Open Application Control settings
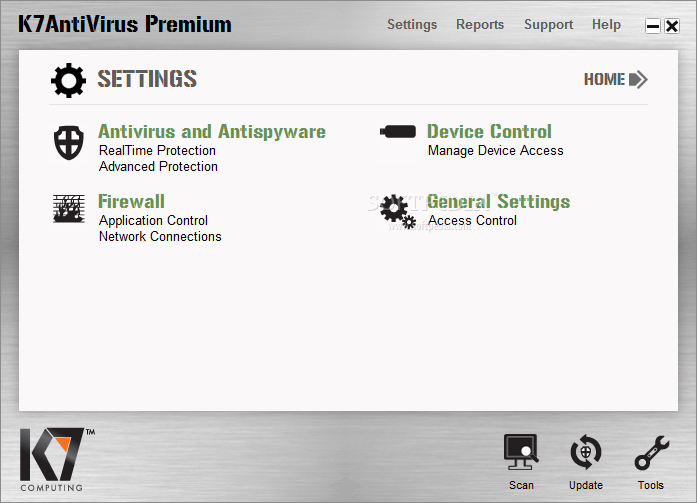Image resolution: width=697 pixels, height=503 pixels. point(153,220)
